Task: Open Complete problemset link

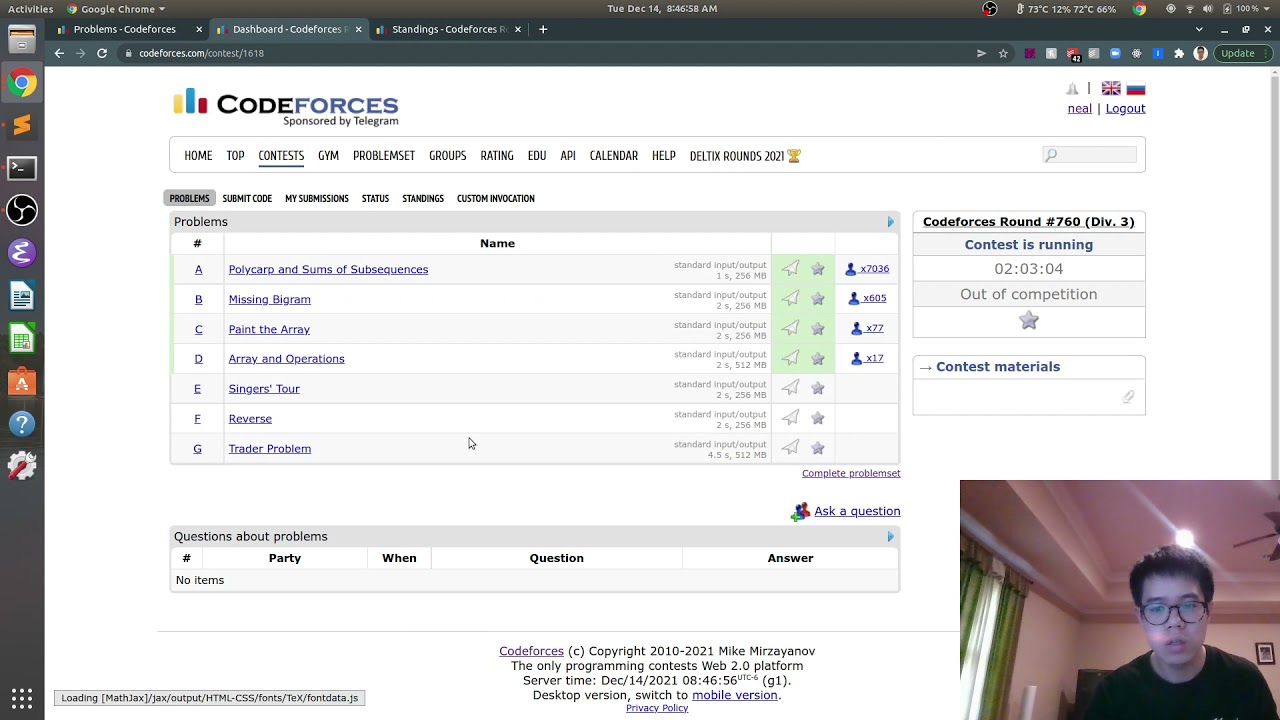Action: coord(851,473)
